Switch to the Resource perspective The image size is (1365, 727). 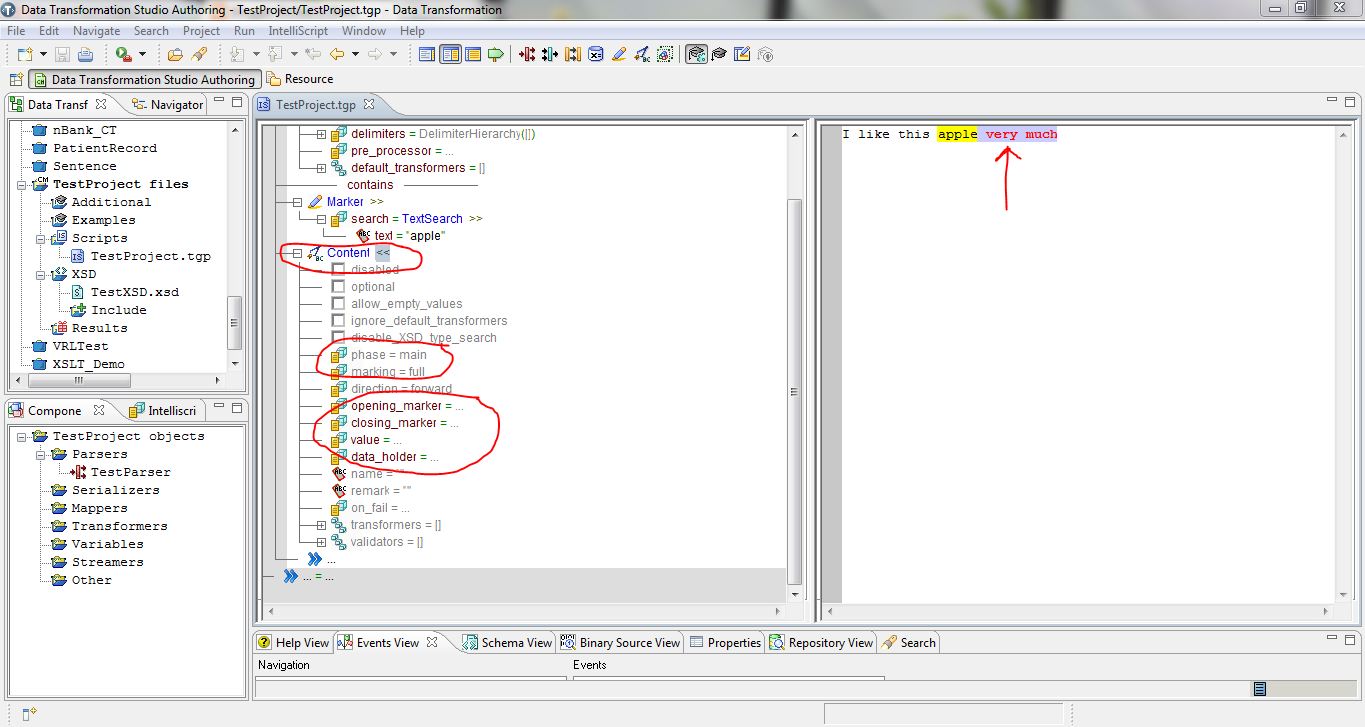point(300,79)
